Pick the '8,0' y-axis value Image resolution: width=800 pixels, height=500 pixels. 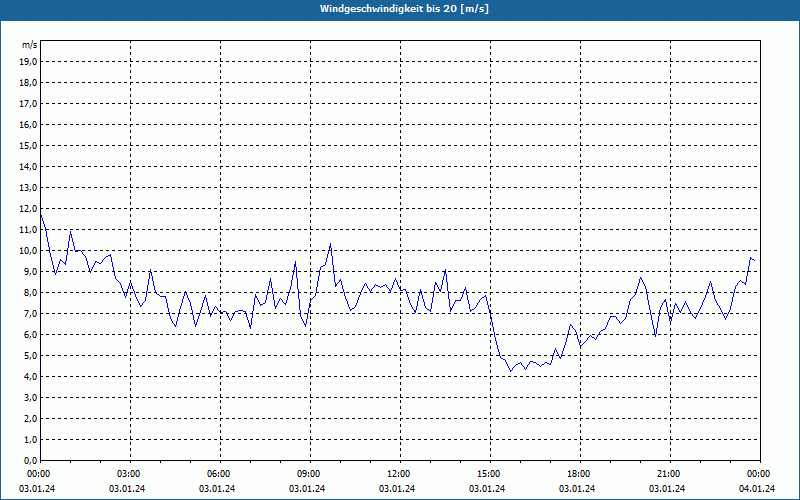(30, 292)
